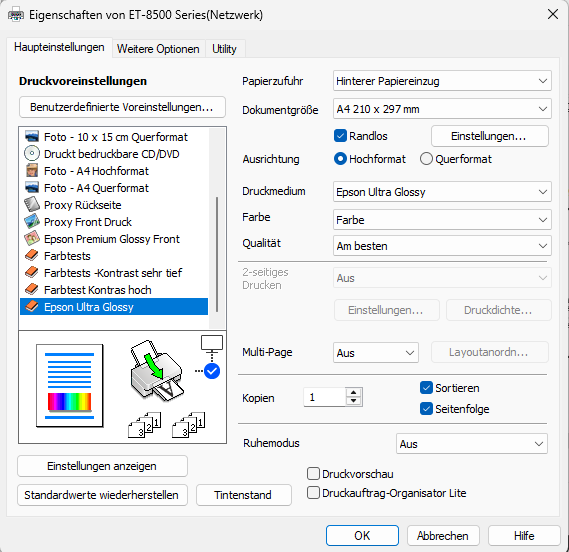
Task: Select Foto - A4 Hochformat preset
Action: click(114, 171)
